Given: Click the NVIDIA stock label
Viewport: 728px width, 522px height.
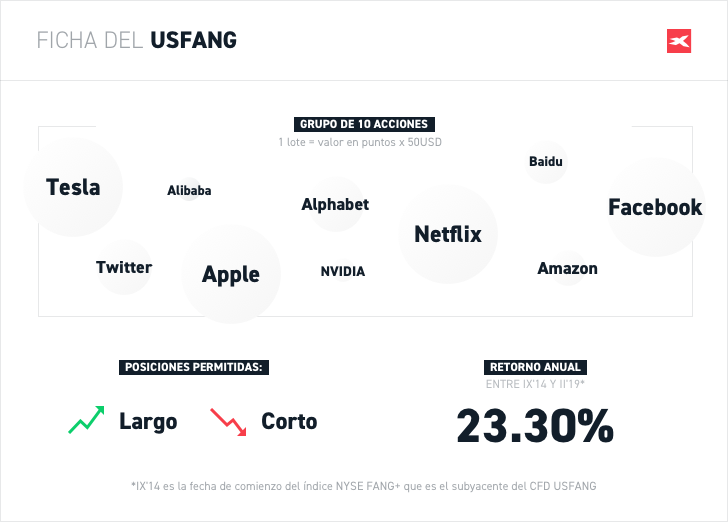Looking at the screenshot, I should (343, 271).
